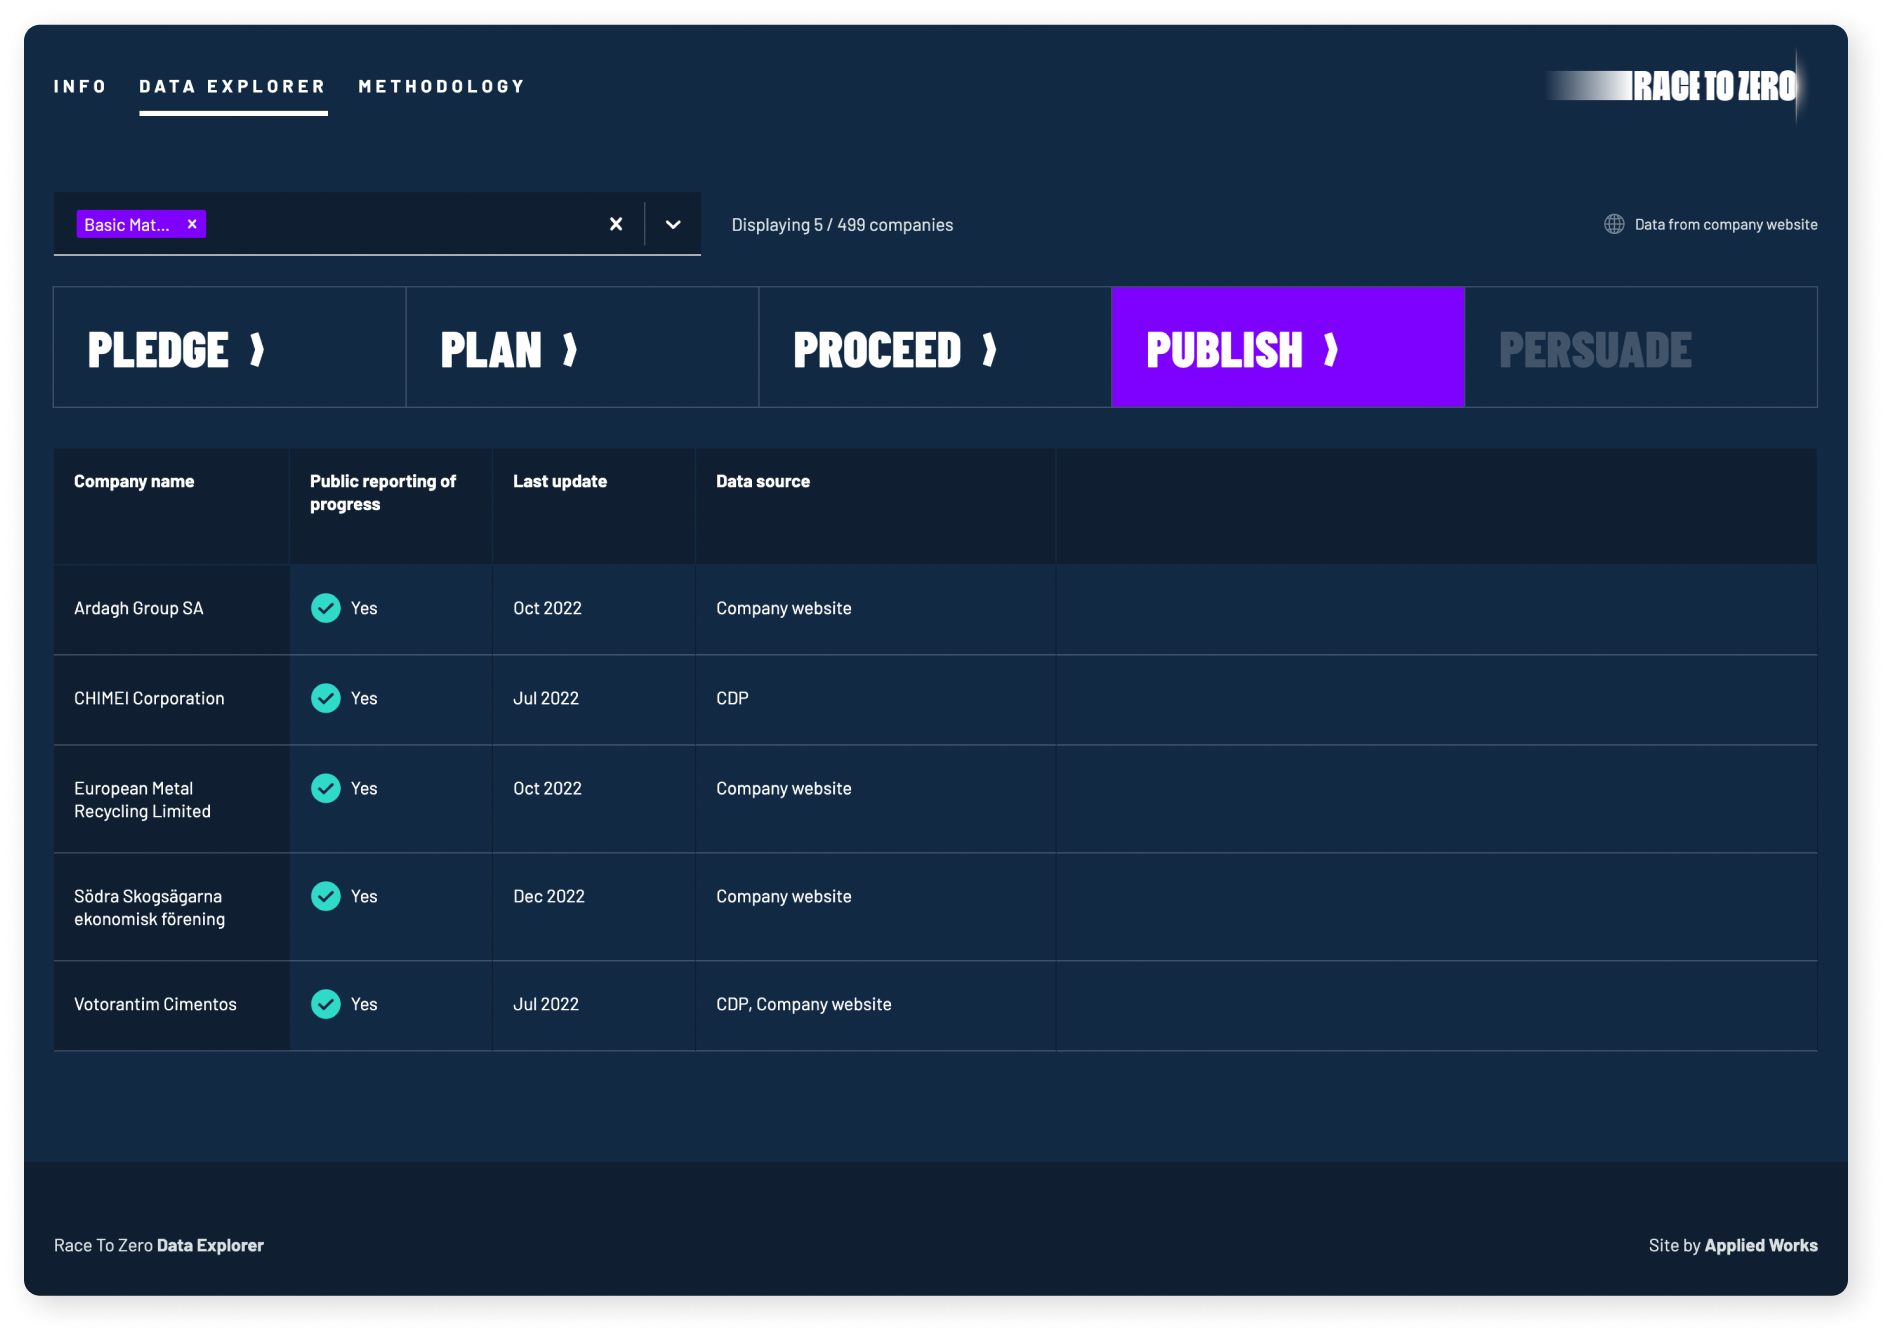The height and width of the screenshot is (1336, 1888).
Task: Click the checkmark icon for Ardagh Group SA
Action: pyautogui.click(x=326, y=608)
